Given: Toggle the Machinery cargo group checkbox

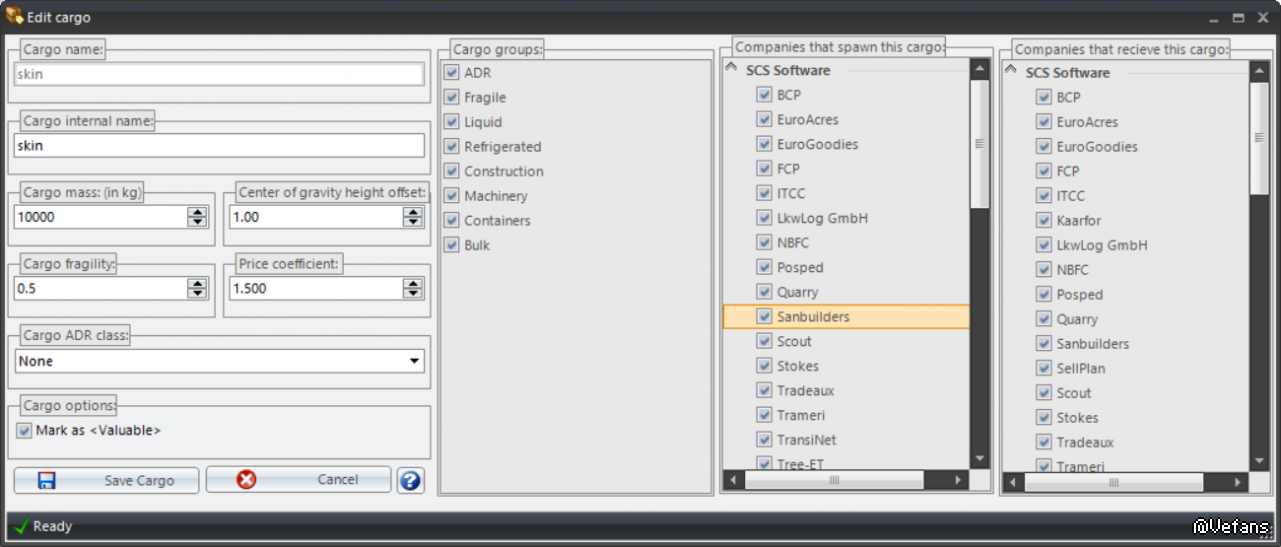Looking at the screenshot, I should (451, 196).
